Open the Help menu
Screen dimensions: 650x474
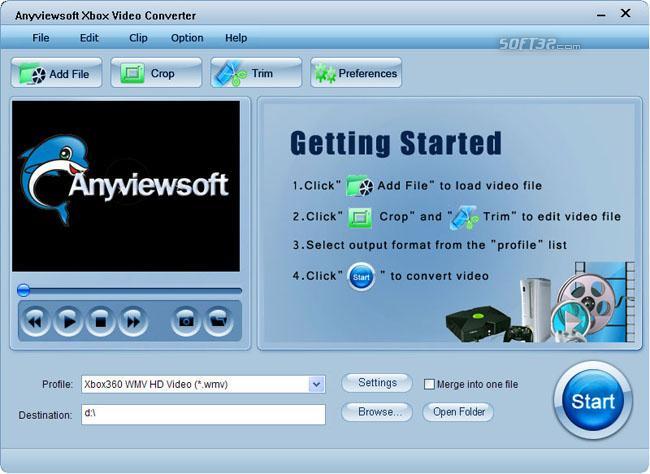tap(236, 38)
